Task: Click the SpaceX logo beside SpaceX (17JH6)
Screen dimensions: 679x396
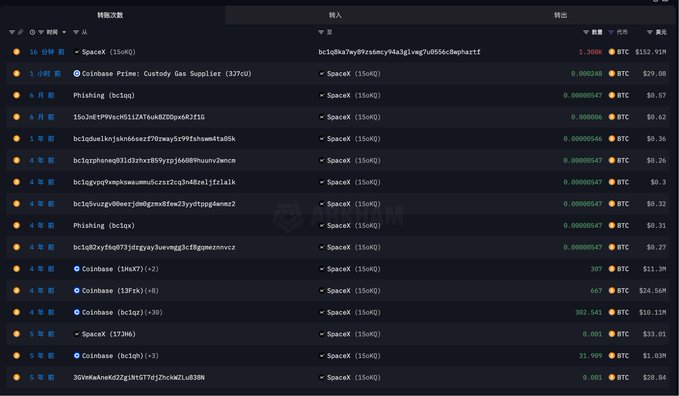Action: coord(77,334)
